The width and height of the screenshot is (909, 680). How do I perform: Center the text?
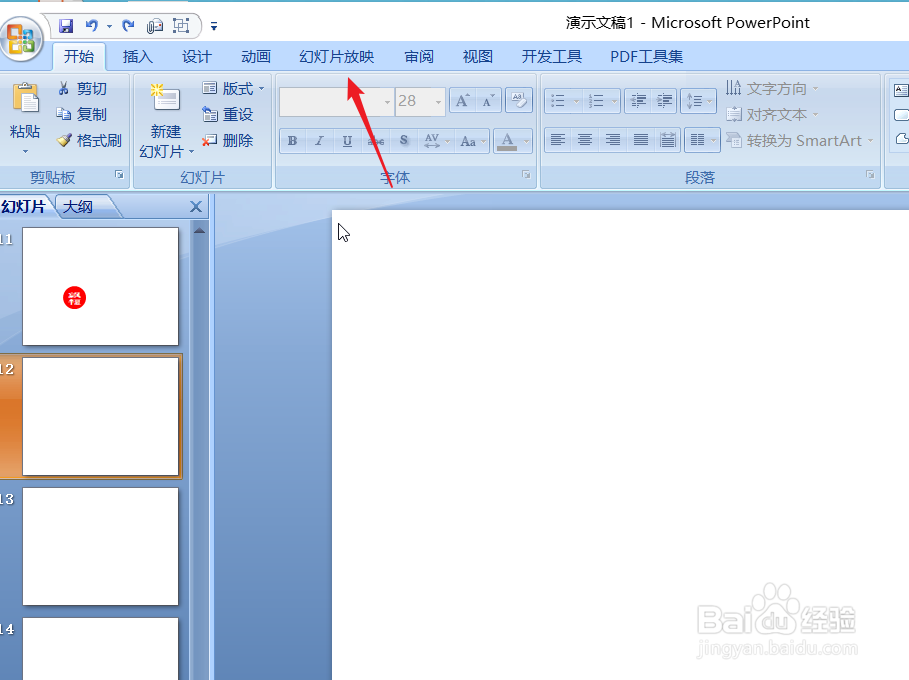[x=586, y=140]
